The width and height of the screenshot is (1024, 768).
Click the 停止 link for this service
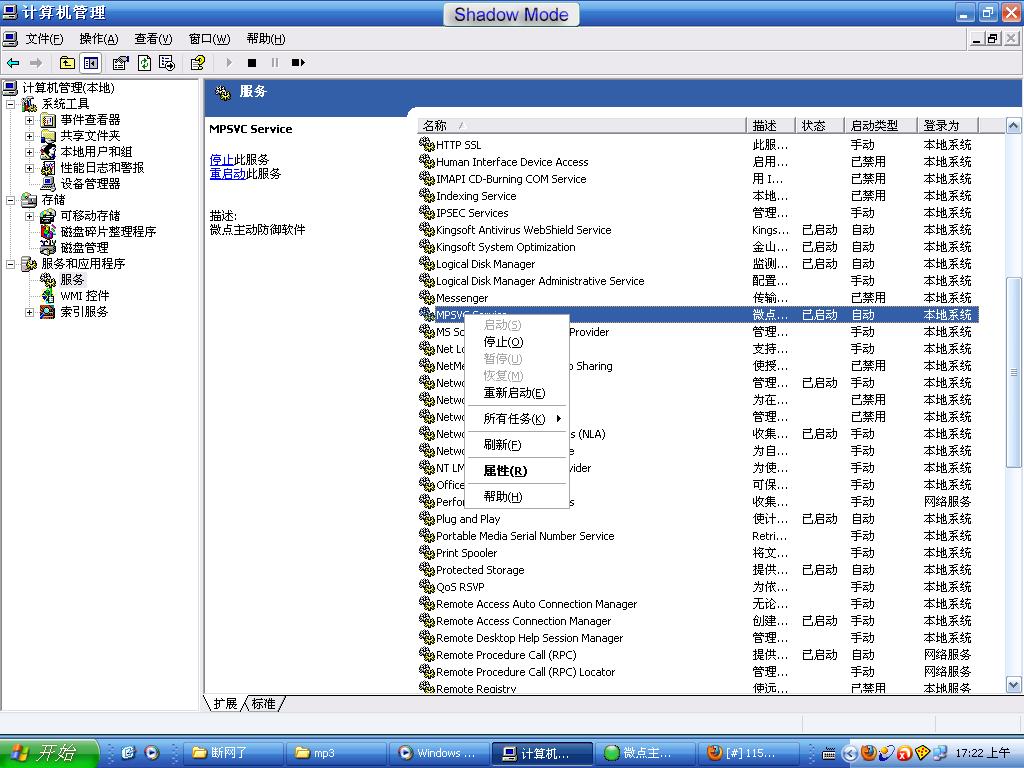tap(221, 160)
